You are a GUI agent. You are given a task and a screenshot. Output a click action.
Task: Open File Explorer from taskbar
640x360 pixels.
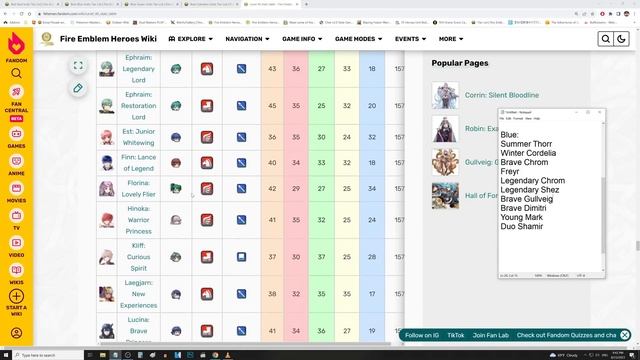point(102,355)
